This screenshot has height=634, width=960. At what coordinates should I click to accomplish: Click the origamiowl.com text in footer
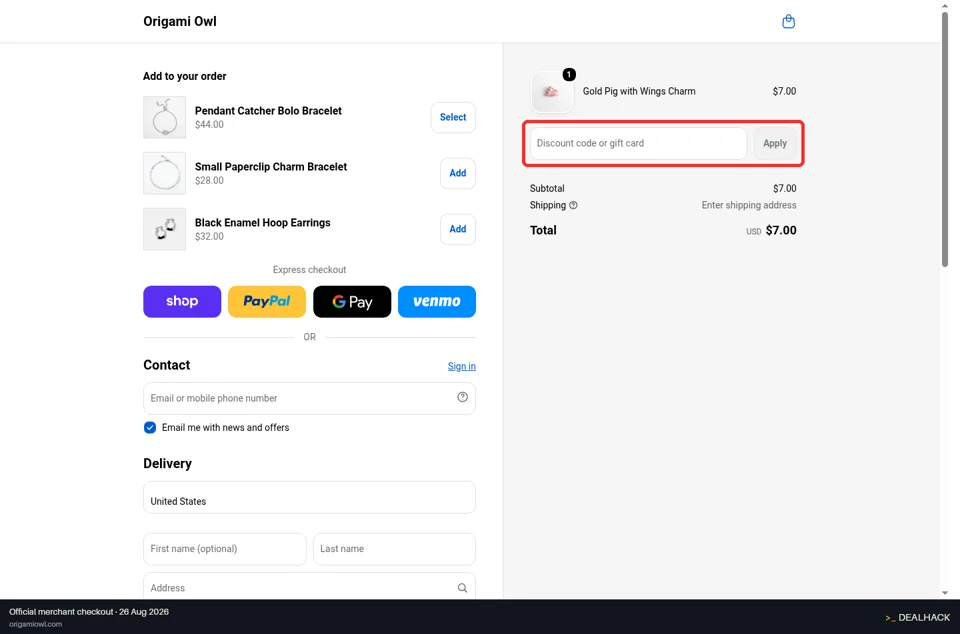36,624
